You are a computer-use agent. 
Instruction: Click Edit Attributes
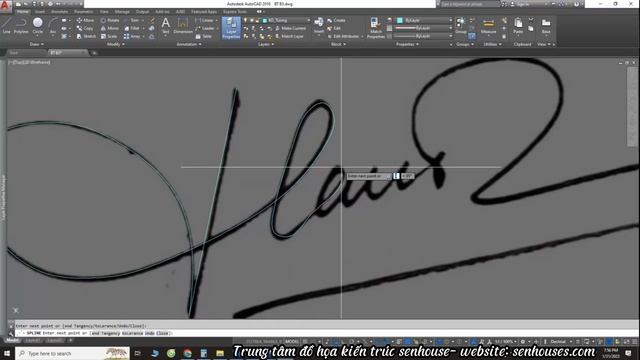[x=342, y=36]
